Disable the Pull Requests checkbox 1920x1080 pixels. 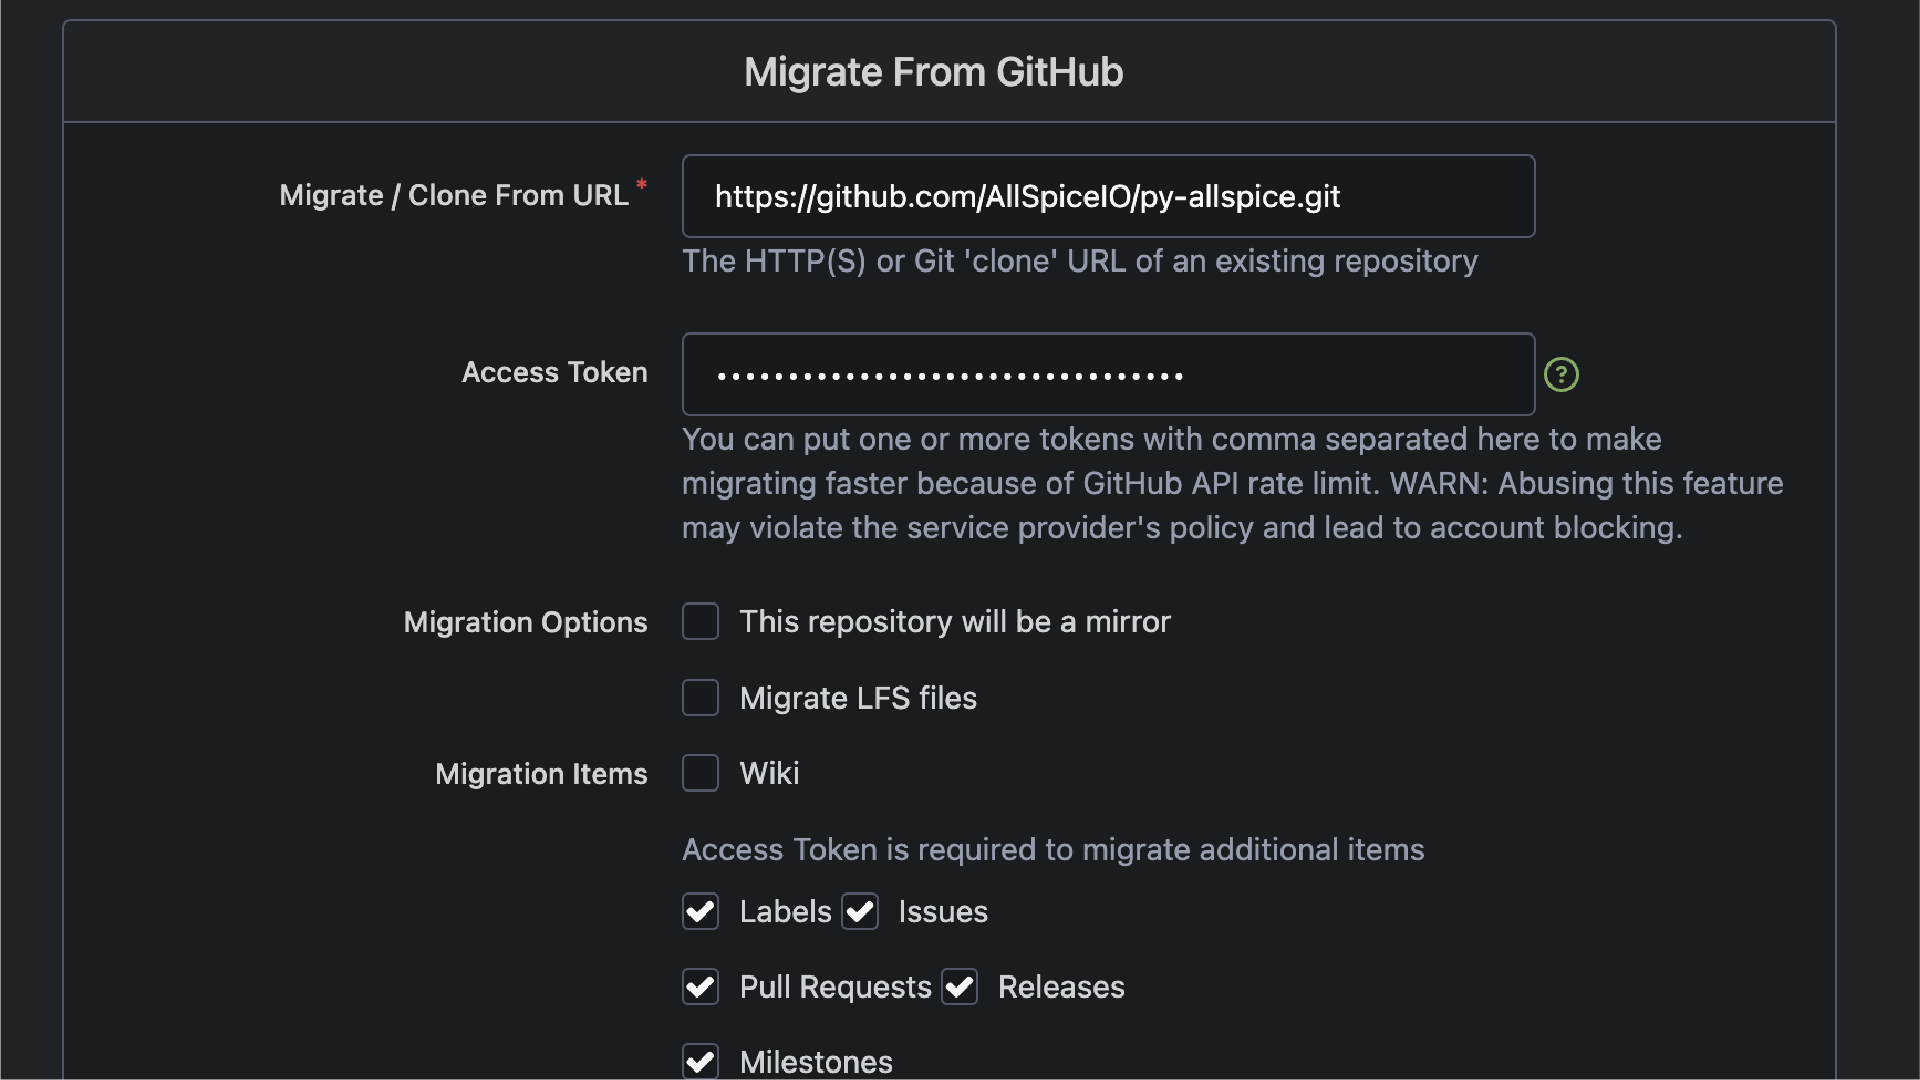click(700, 987)
